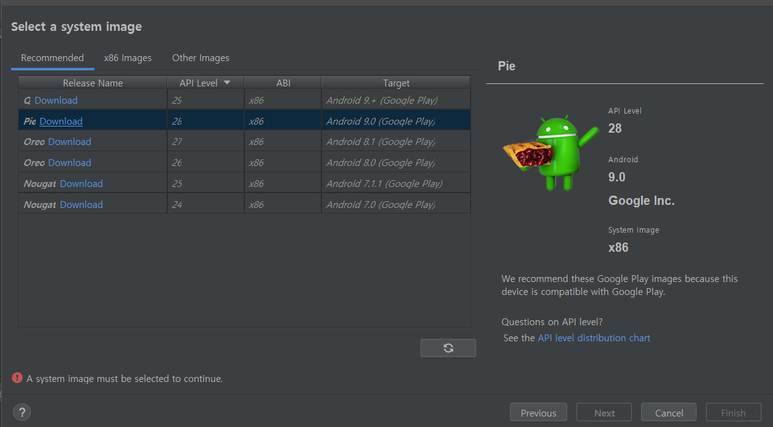Download the Q system image
Screen dimensions: 773x427
[x=56, y=100]
